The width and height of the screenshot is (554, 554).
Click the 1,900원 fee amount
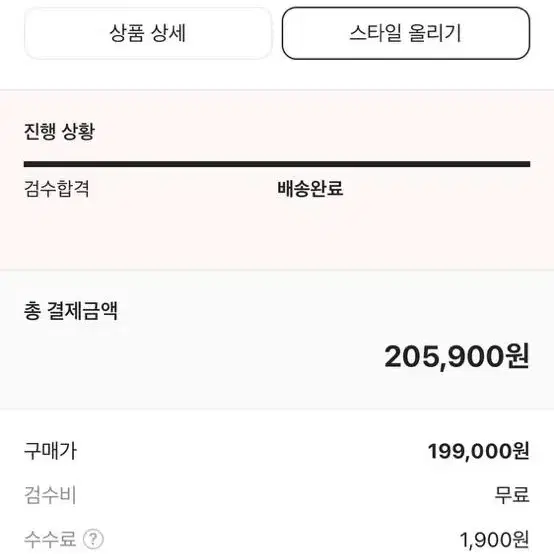495,540
